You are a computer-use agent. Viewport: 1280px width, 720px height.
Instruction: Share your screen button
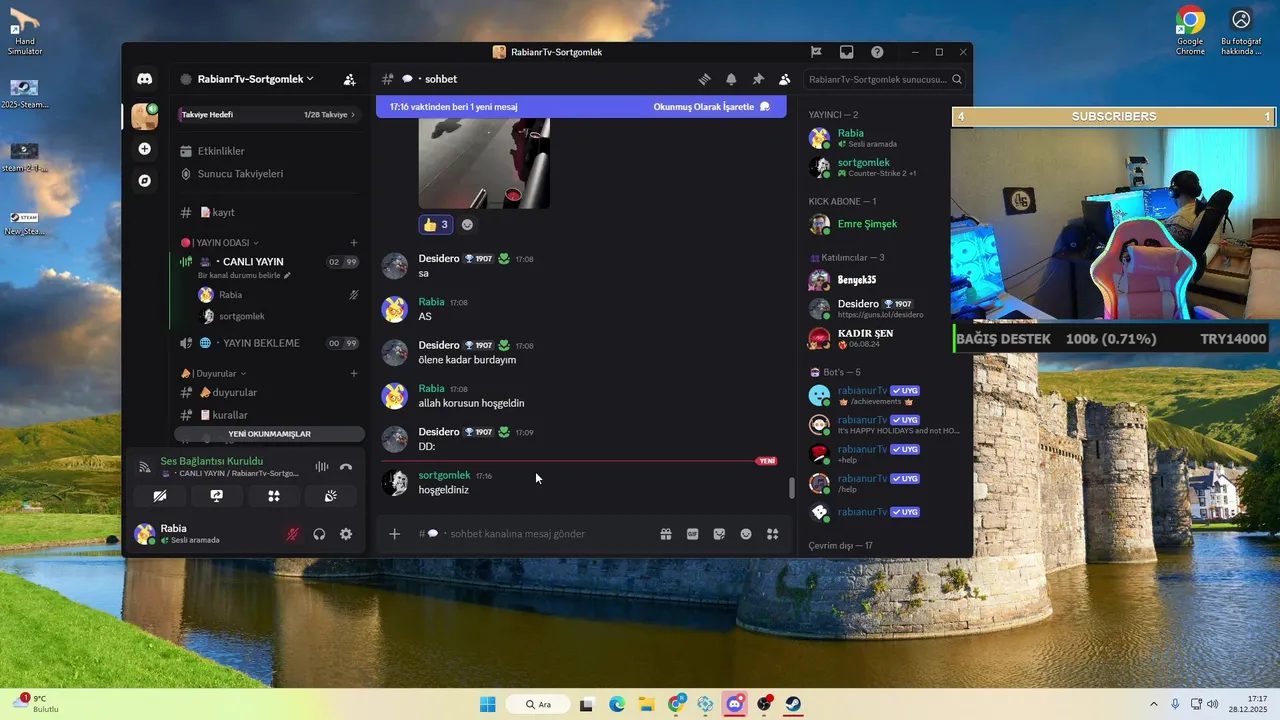(216, 496)
